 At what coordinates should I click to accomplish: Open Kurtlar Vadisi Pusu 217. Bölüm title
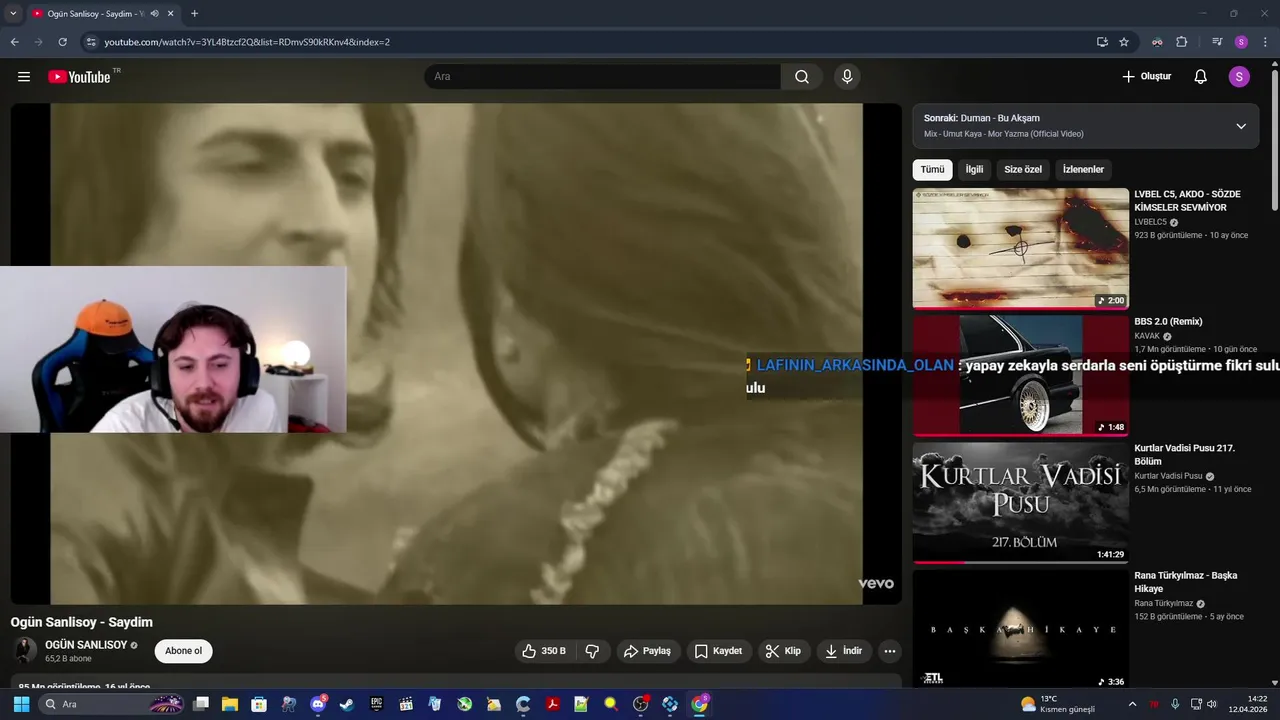coord(1185,455)
